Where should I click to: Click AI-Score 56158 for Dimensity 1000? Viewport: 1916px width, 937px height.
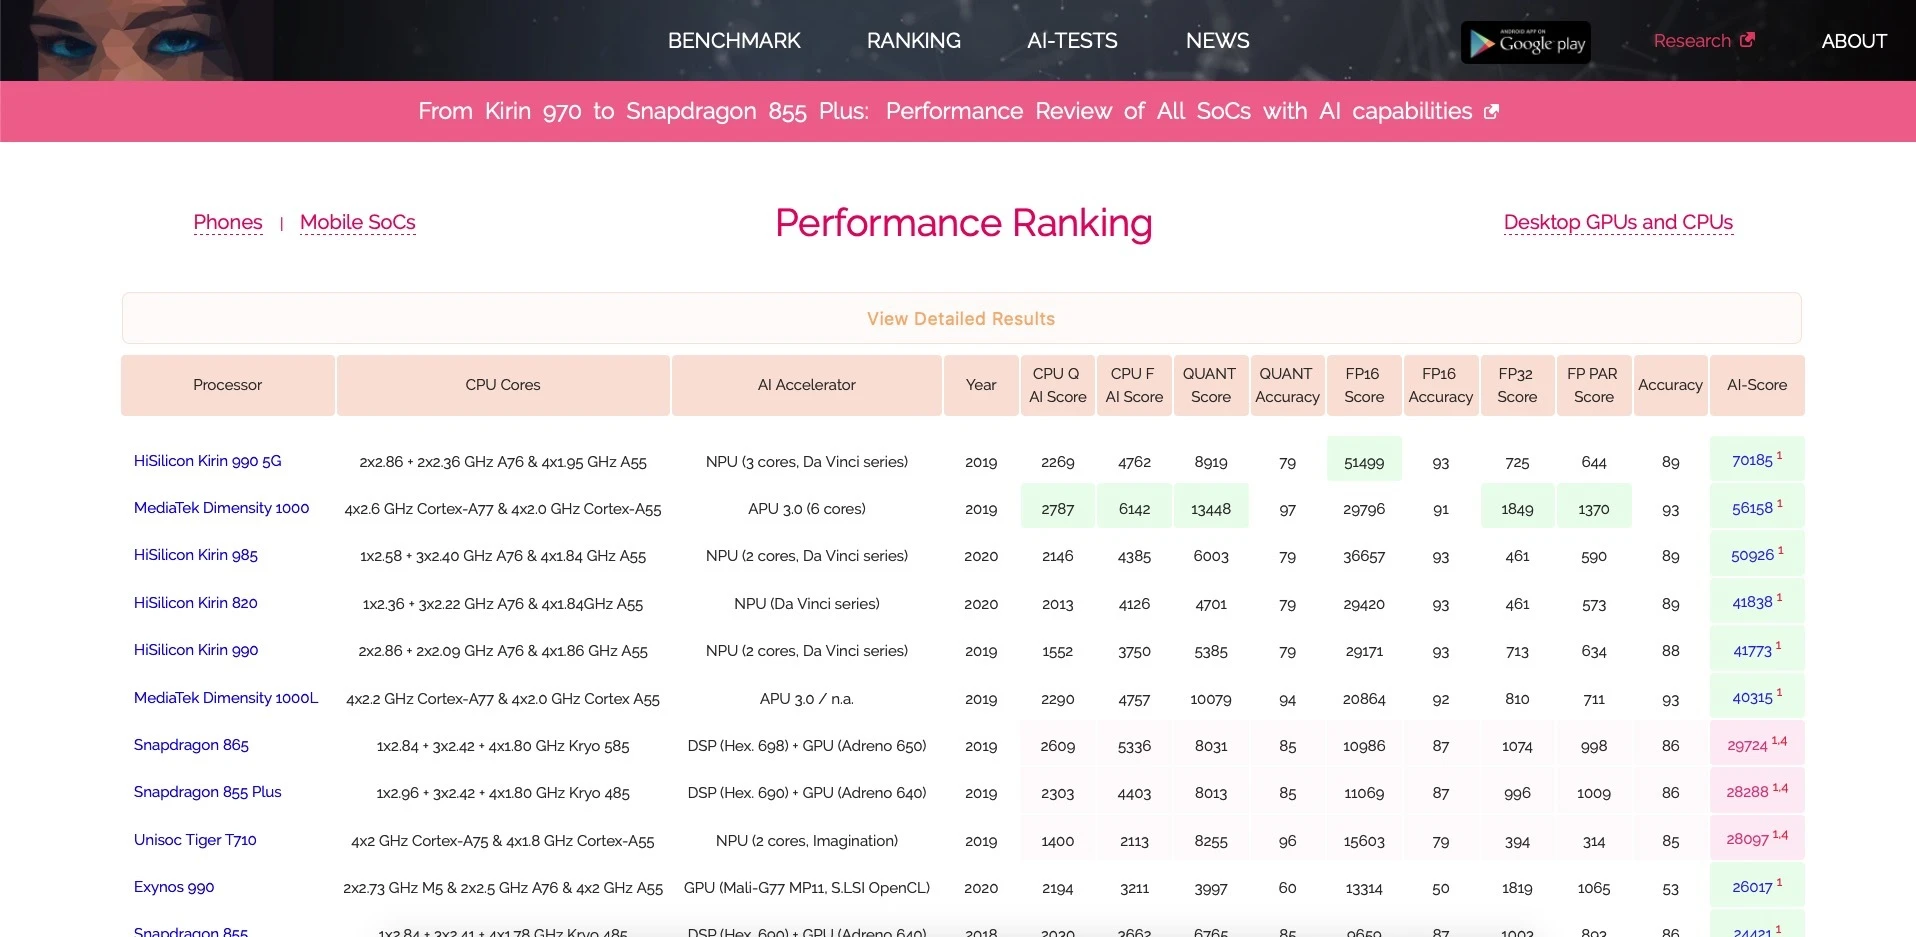(x=1757, y=508)
